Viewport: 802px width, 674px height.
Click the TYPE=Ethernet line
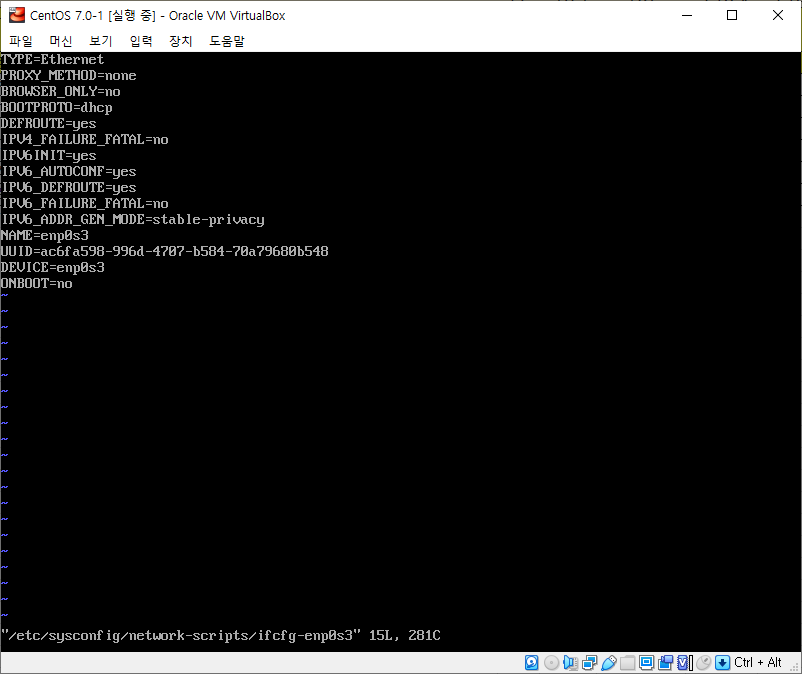(x=52, y=59)
